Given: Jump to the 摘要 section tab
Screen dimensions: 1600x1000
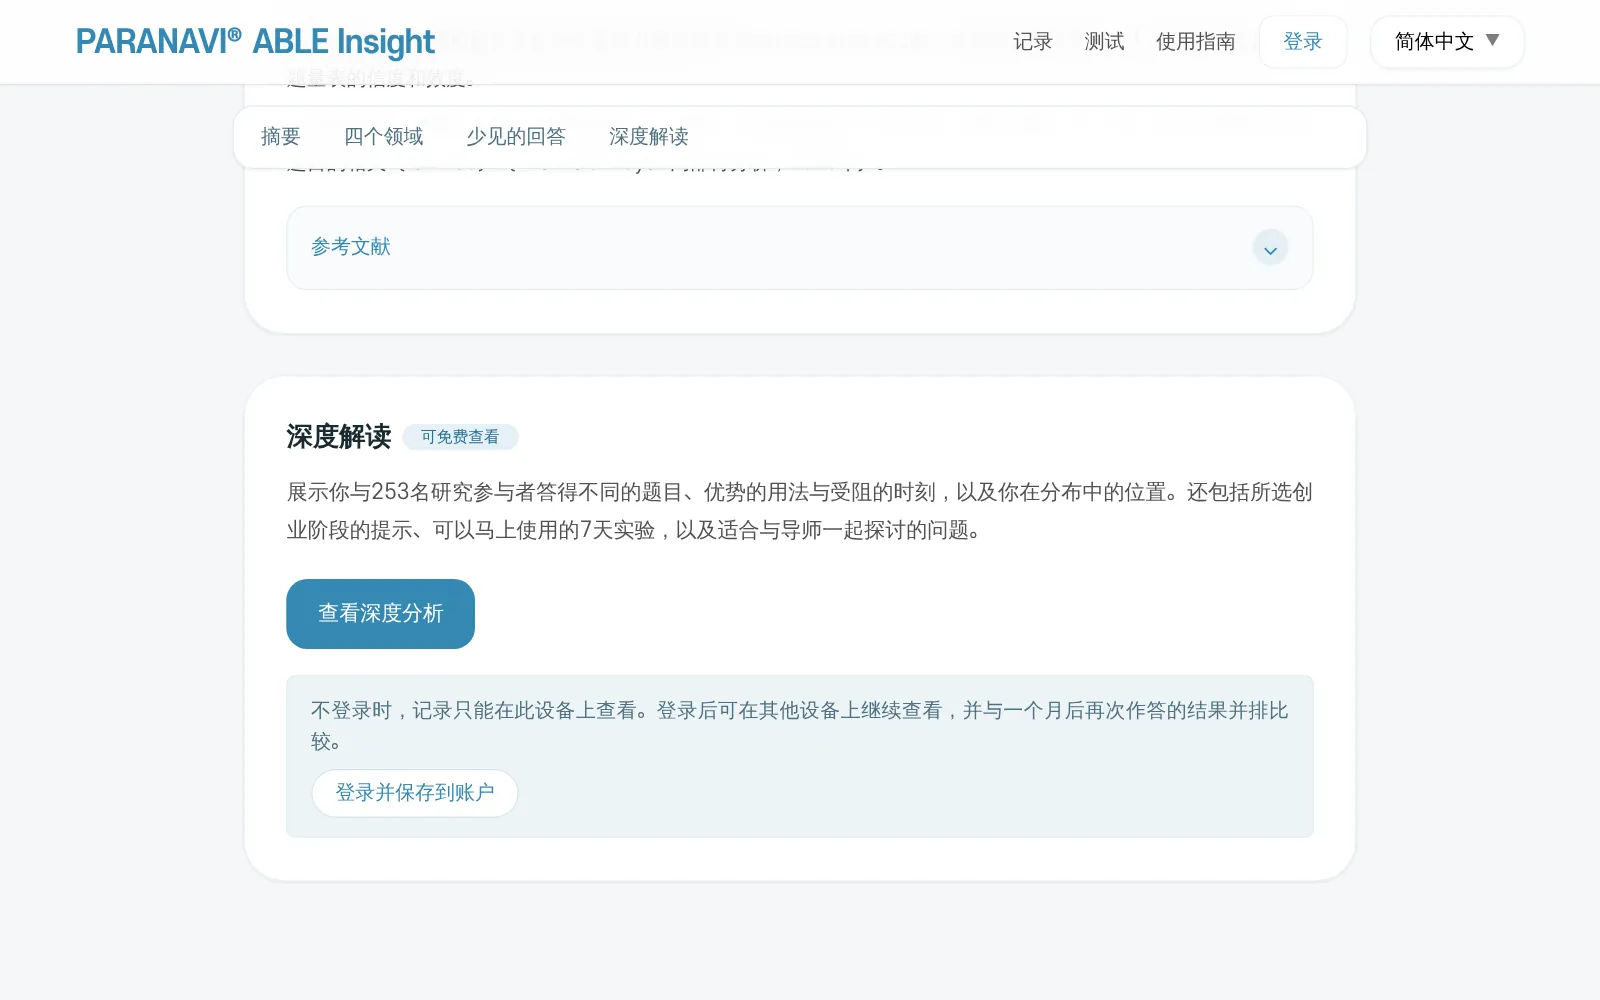Looking at the screenshot, I should coord(280,137).
